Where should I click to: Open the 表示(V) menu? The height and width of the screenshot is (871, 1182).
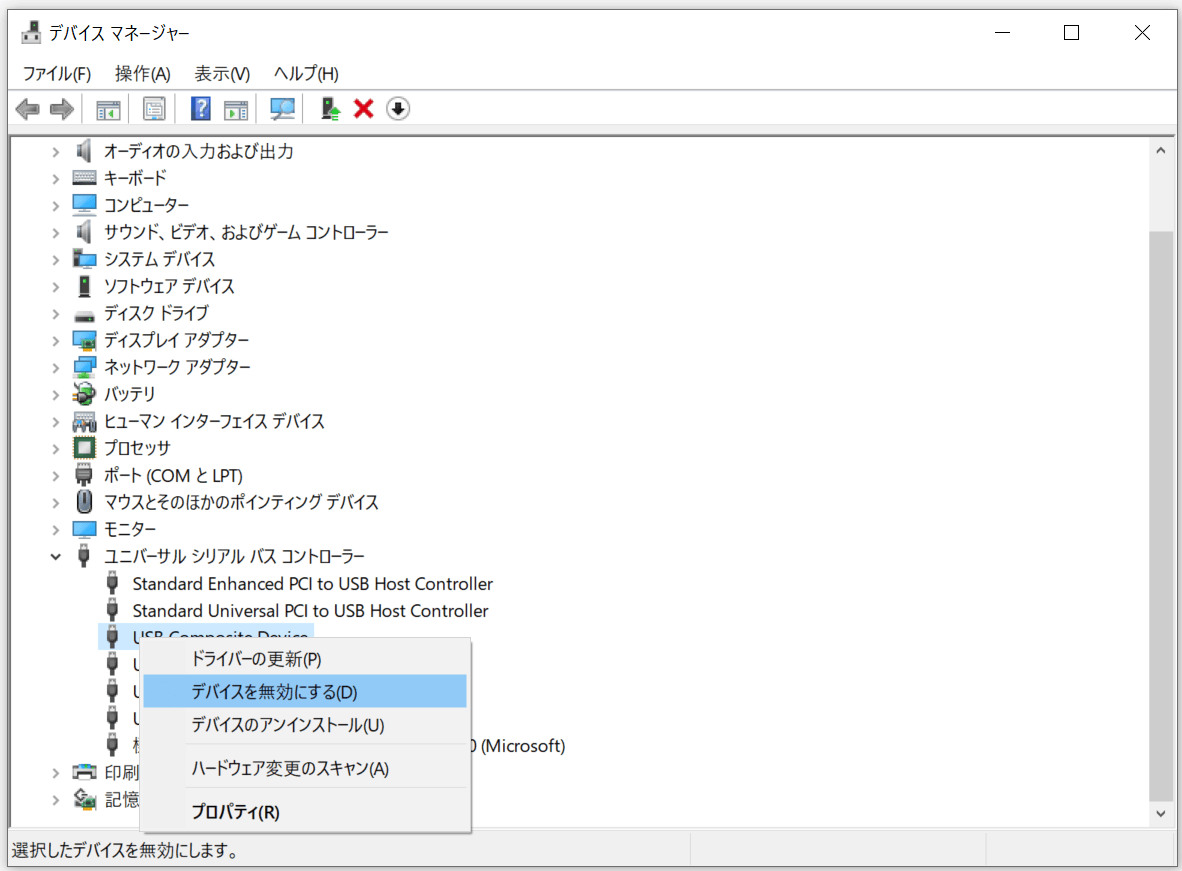(222, 73)
